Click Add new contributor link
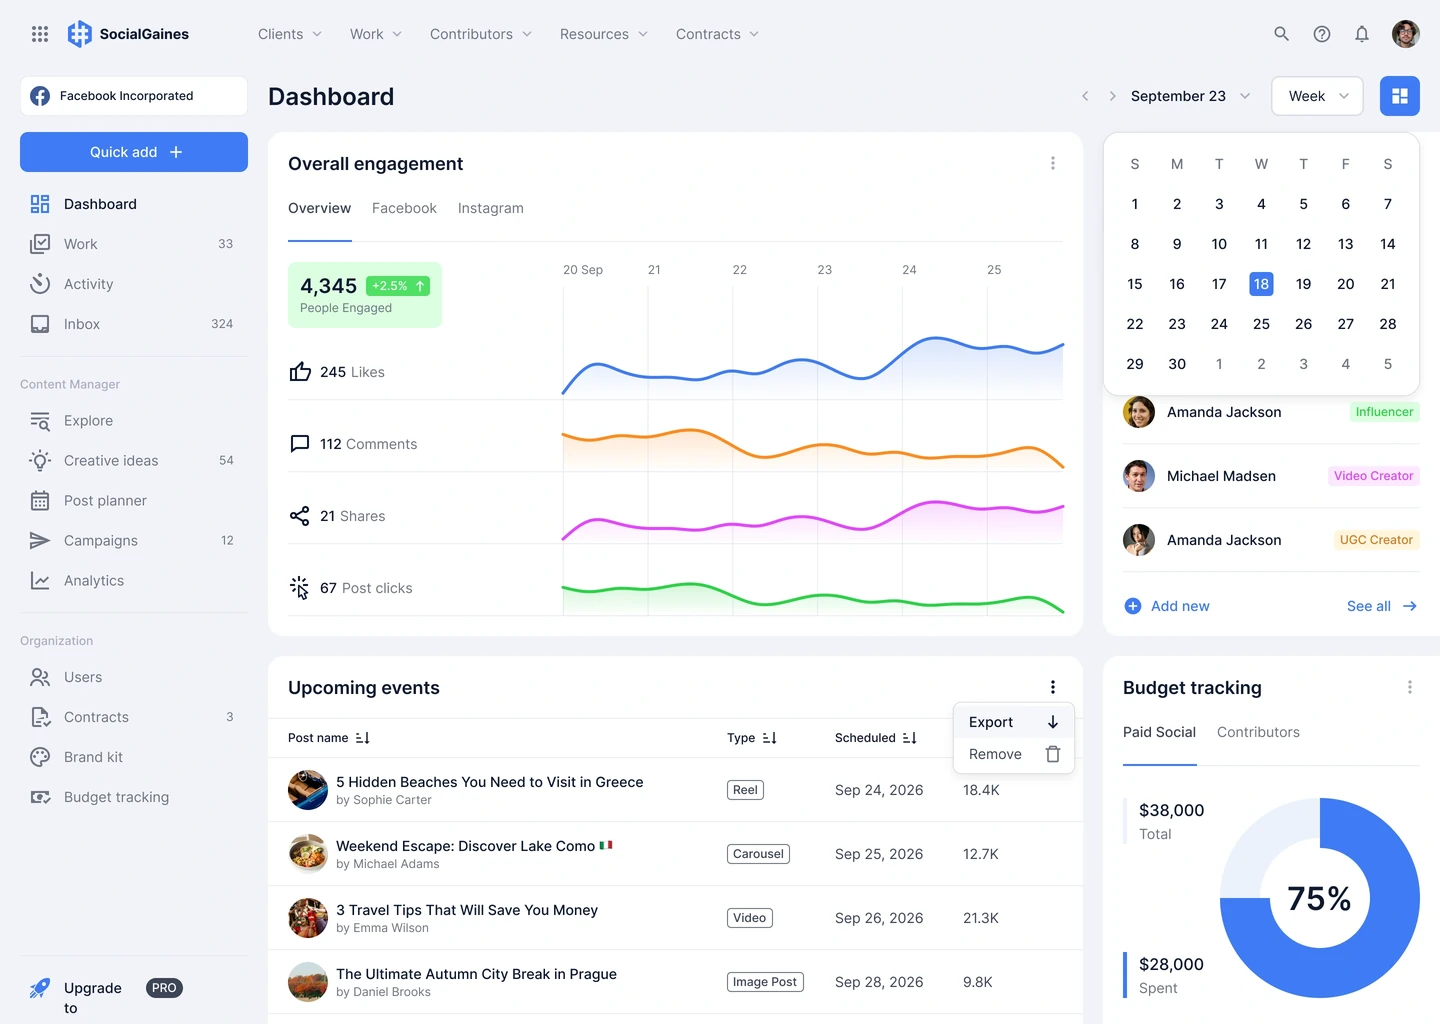The image size is (1440, 1024). [1167, 606]
